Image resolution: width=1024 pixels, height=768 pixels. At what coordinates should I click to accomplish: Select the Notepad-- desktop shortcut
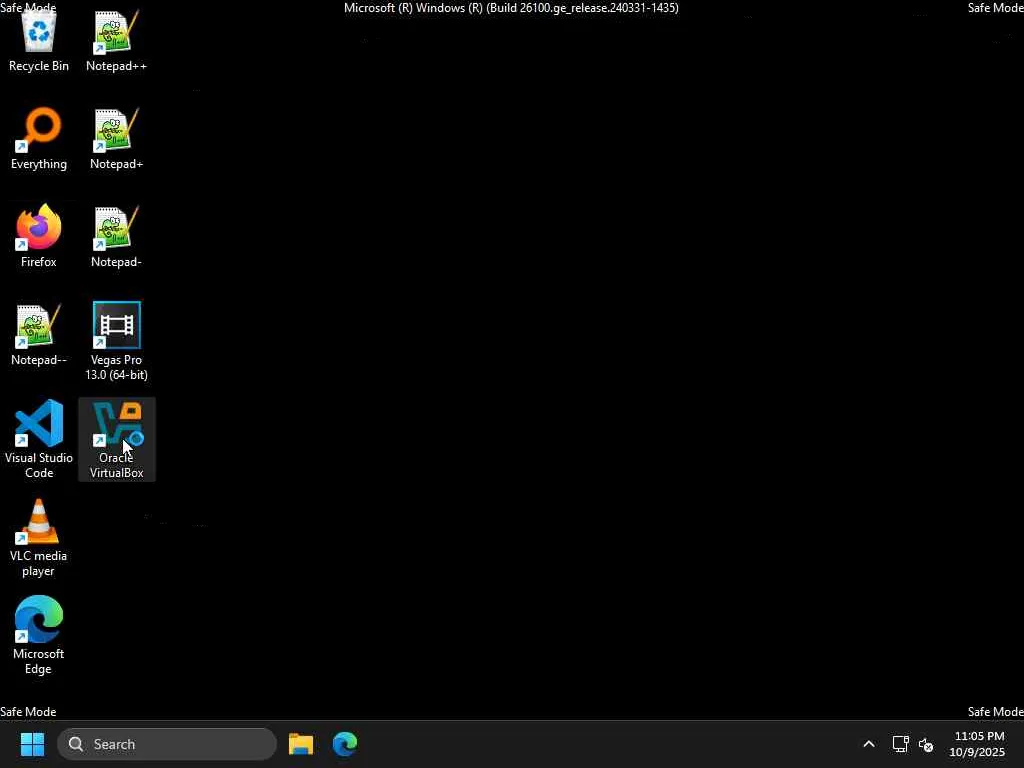[39, 334]
